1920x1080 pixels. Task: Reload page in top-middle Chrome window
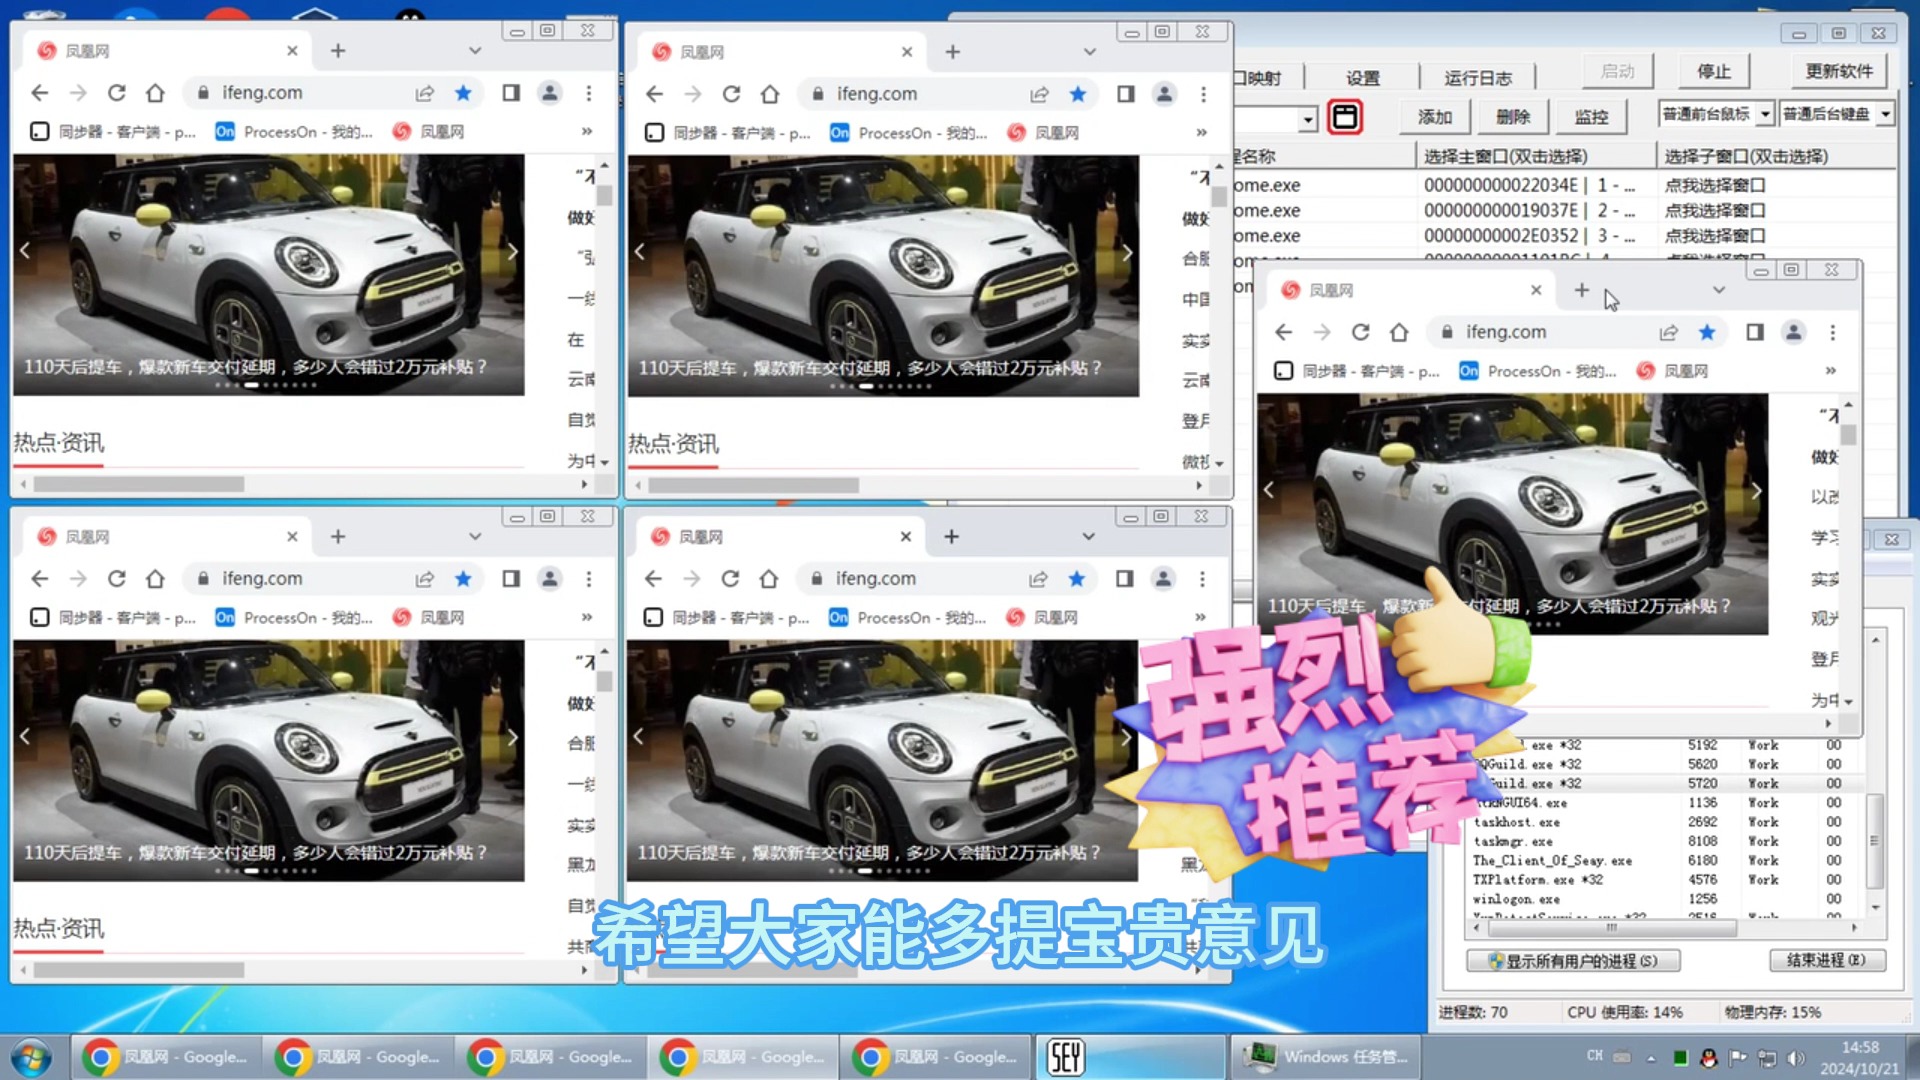click(732, 94)
